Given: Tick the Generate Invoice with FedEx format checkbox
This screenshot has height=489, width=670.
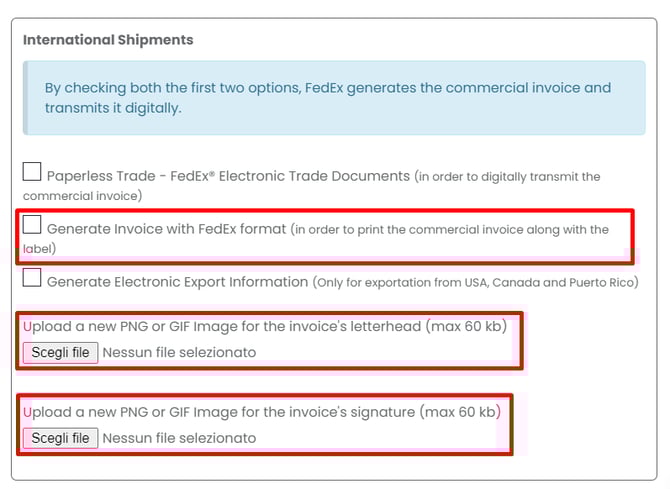Looking at the screenshot, I should click(x=32, y=226).
